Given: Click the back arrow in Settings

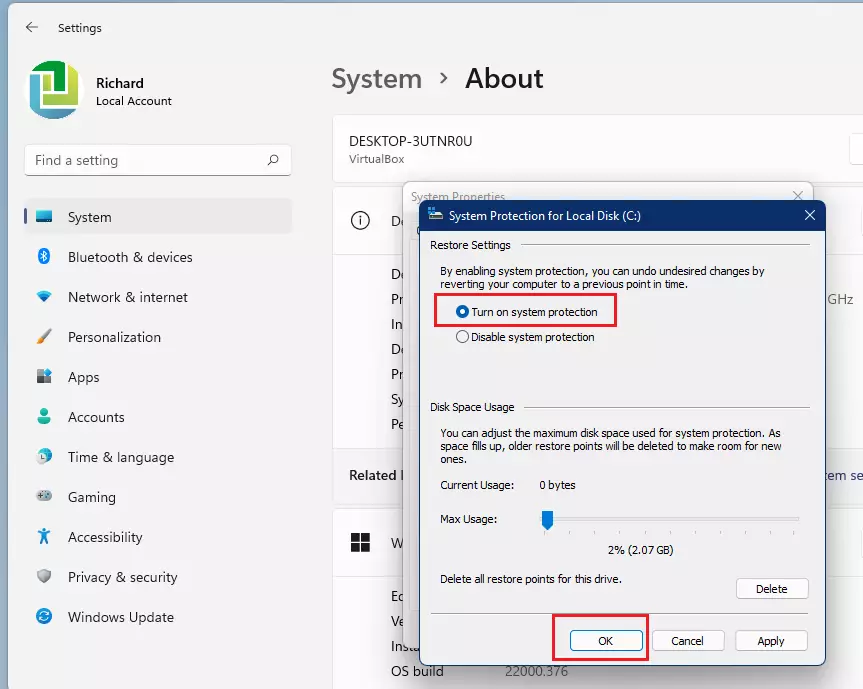Looking at the screenshot, I should pos(32,27).
